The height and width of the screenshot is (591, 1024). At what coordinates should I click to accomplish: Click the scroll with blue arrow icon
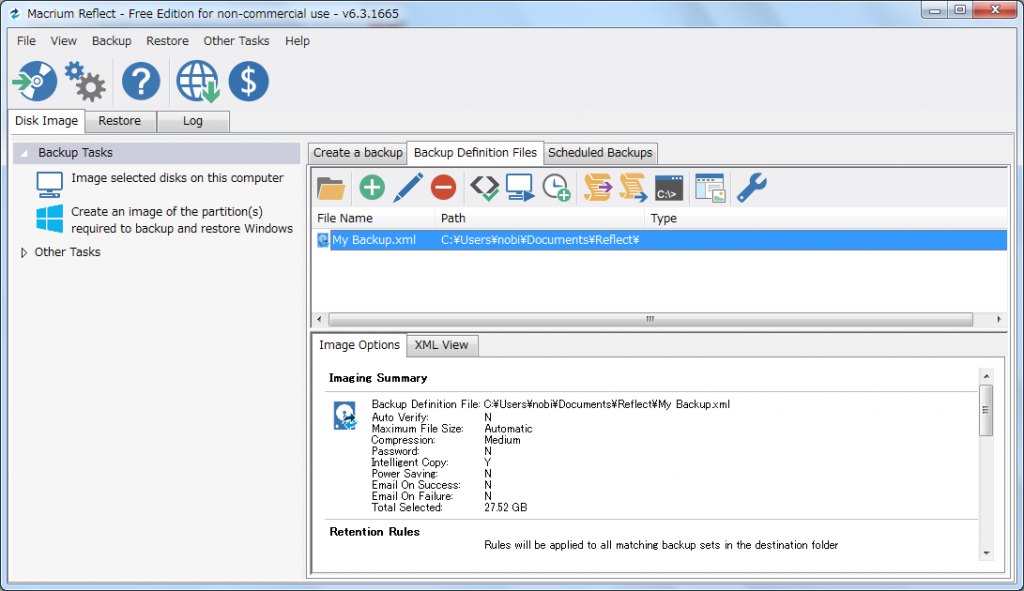coord(633,187)
